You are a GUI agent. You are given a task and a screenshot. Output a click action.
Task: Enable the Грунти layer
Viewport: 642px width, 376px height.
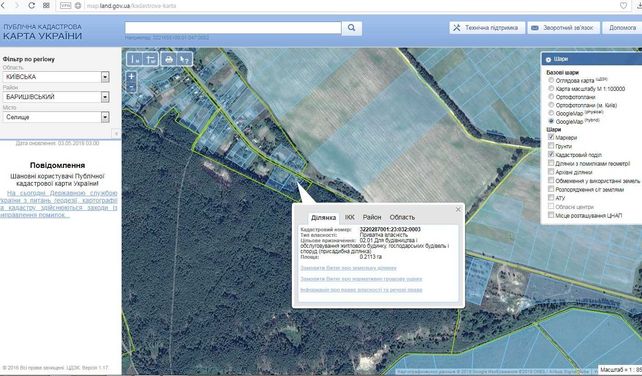click(x=551, y=146)
